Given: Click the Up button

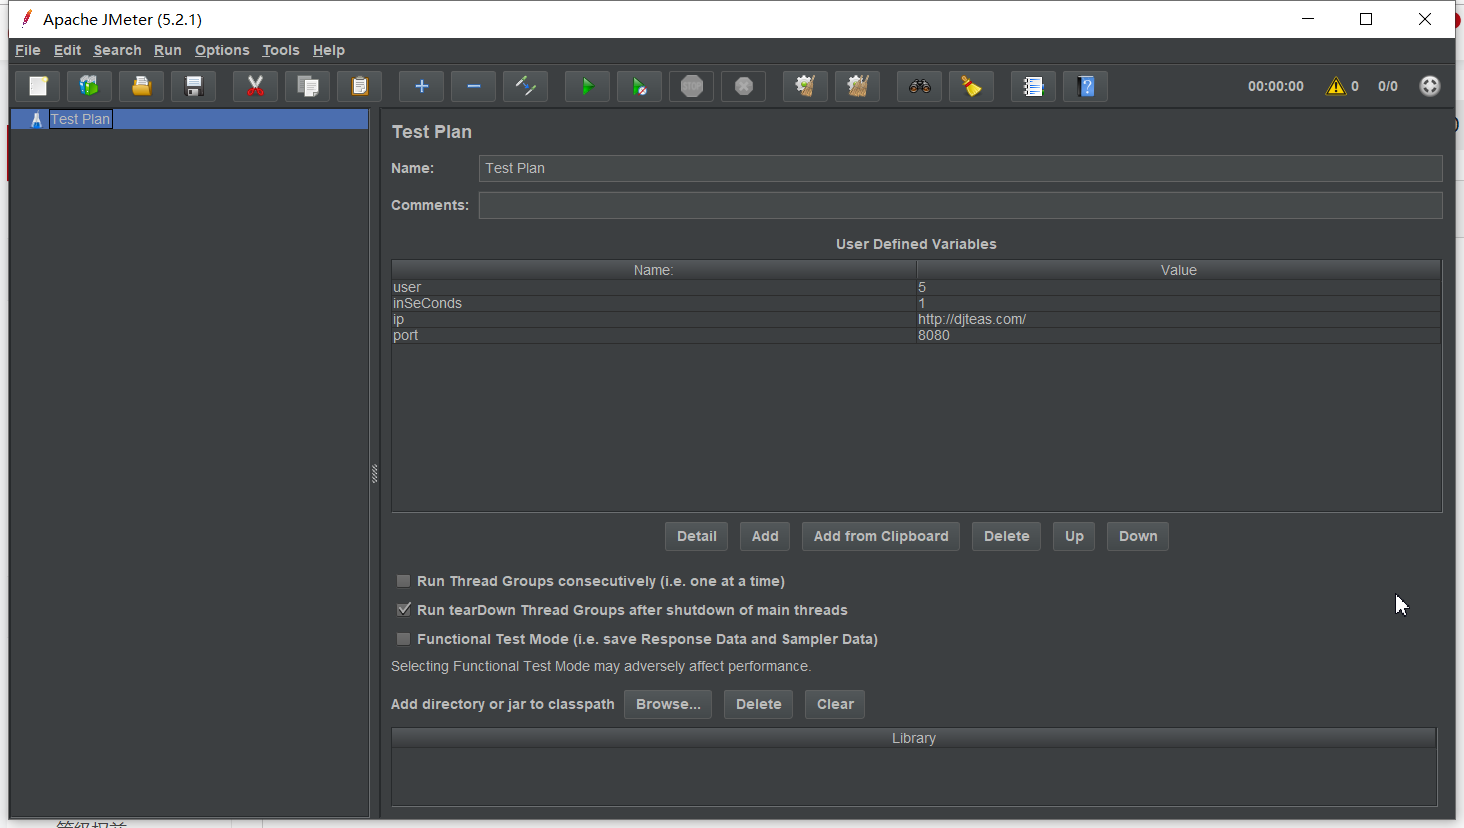Looking at the screenshot, I should pos(1074,536).
